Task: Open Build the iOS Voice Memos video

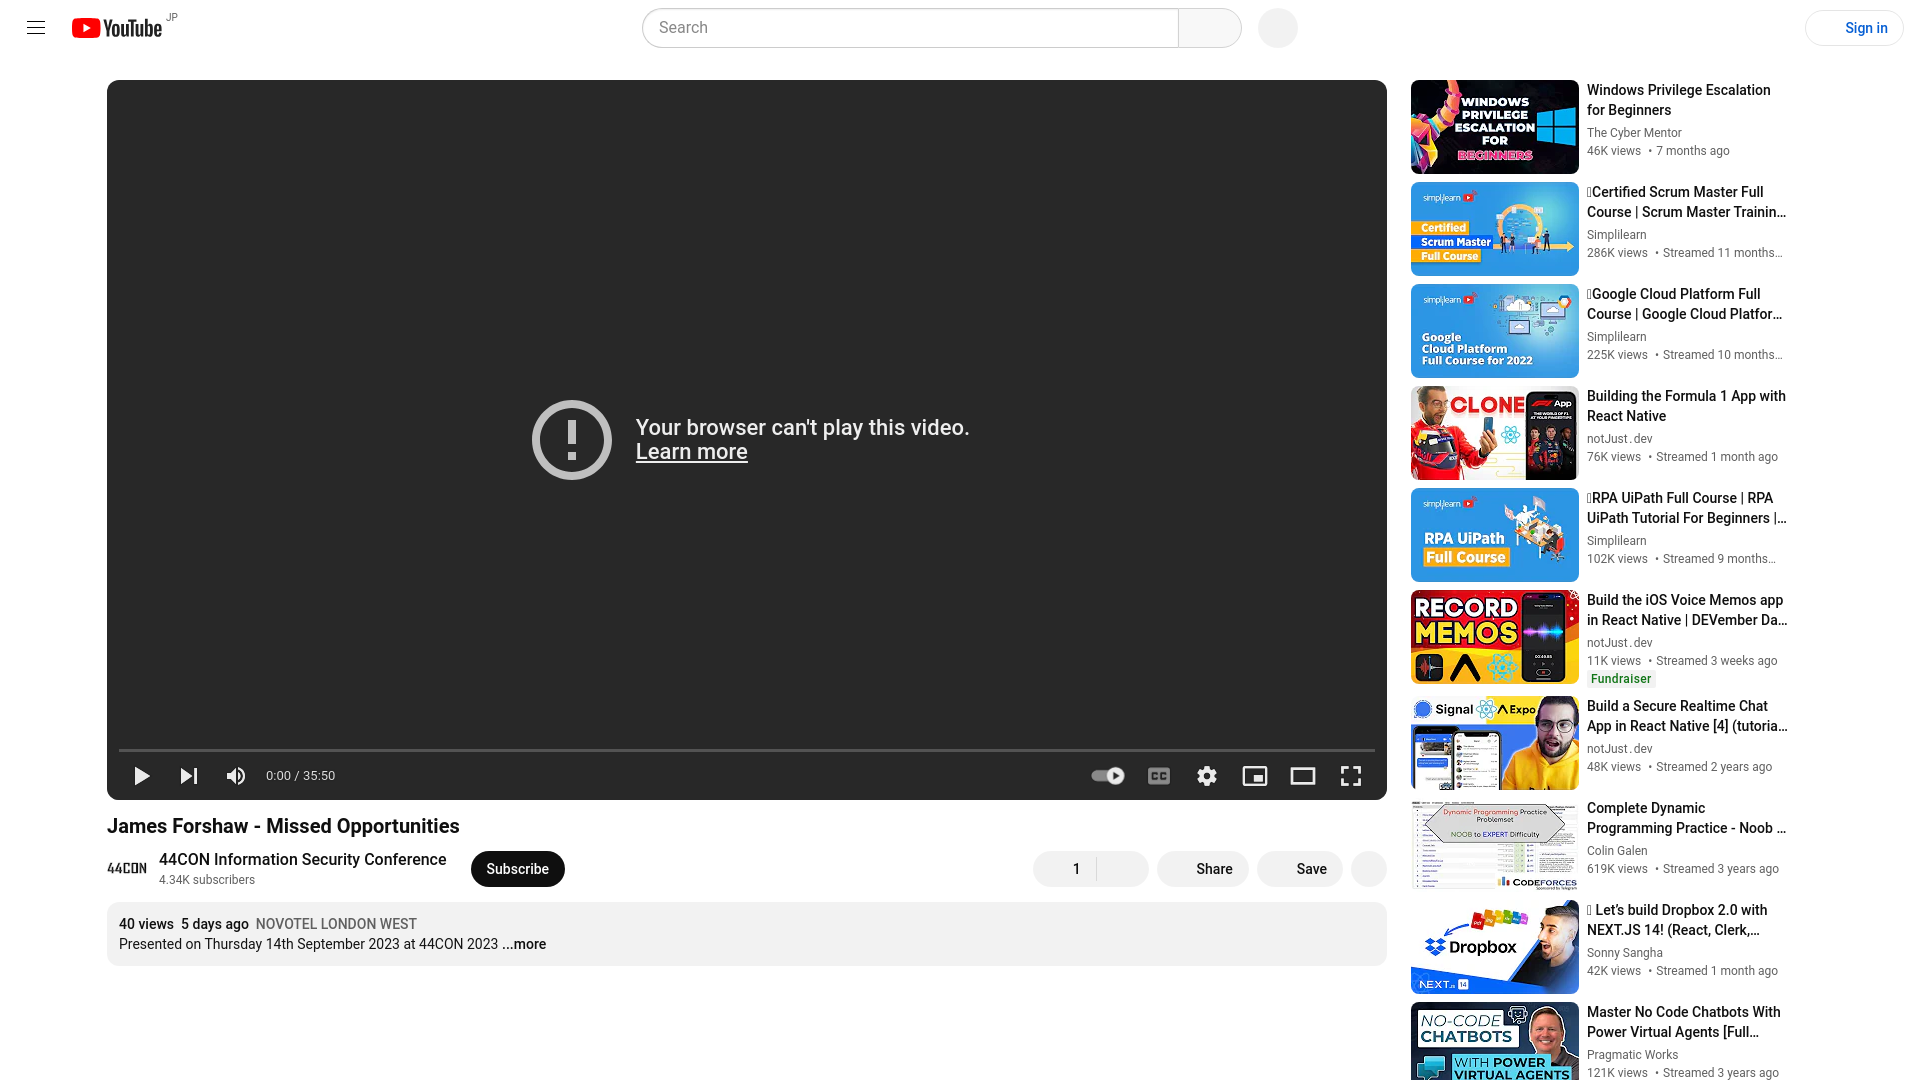Action: click(x=1686, y=610)
